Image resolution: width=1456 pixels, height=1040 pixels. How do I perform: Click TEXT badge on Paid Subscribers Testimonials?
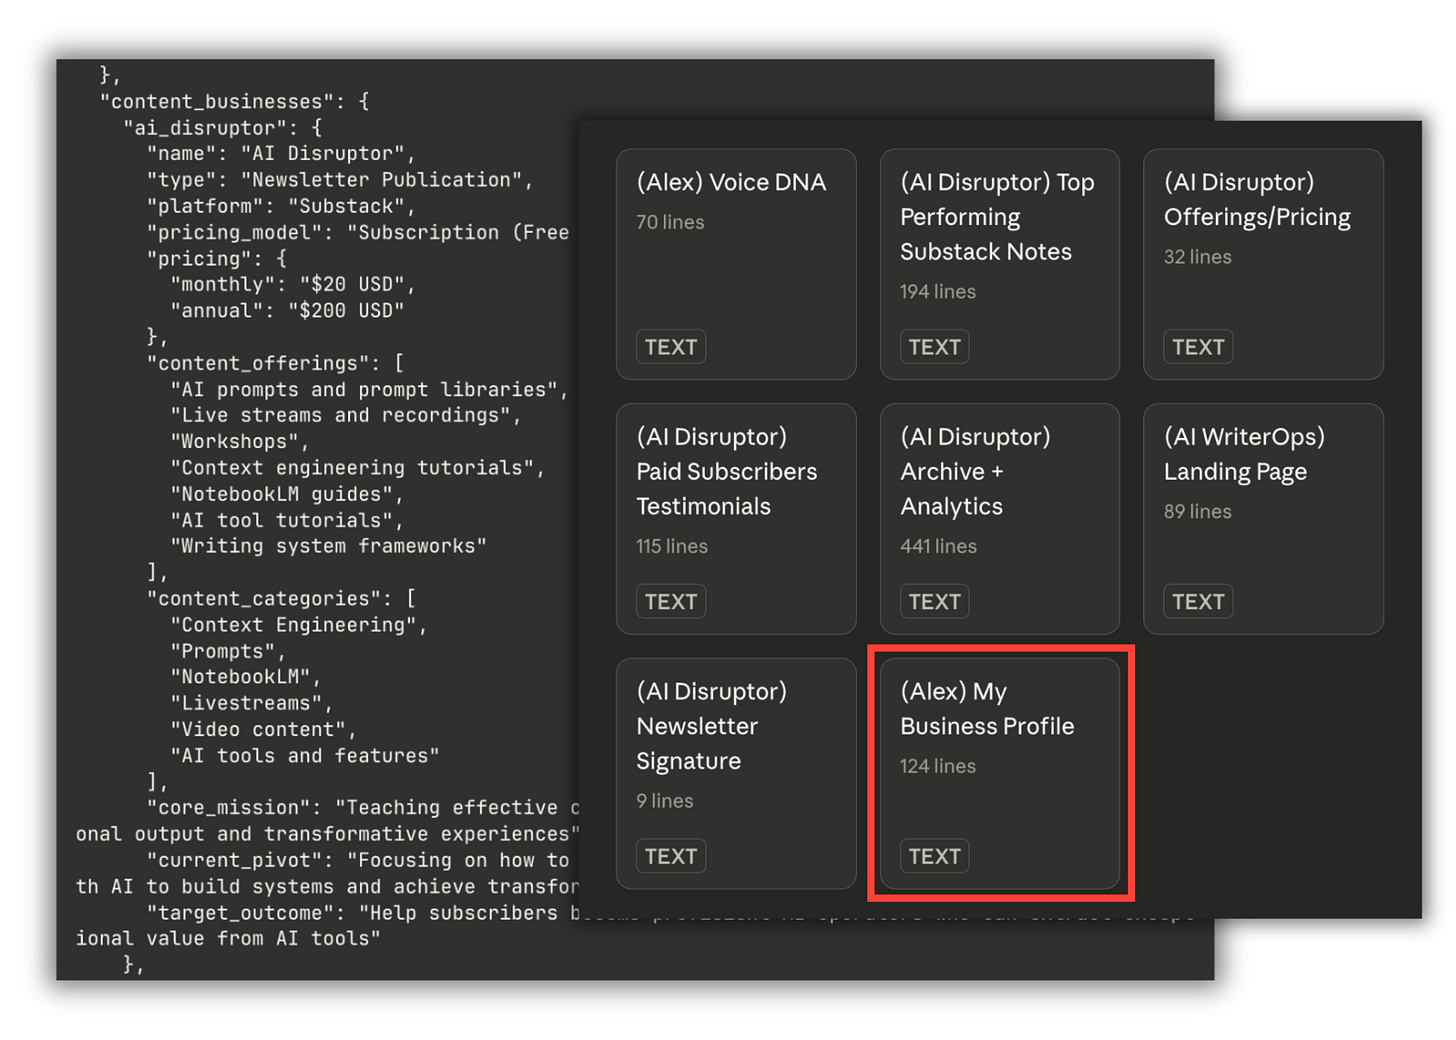tap(671, 601)
